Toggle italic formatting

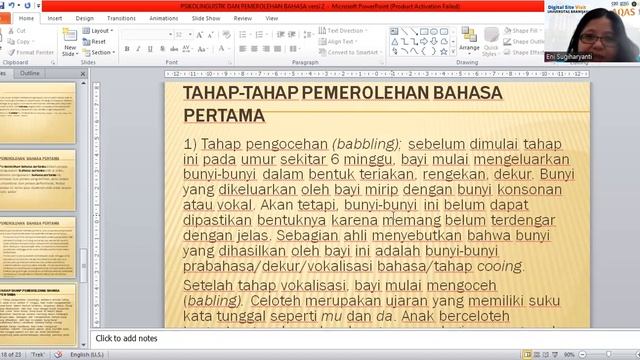[x=138, y=49]
